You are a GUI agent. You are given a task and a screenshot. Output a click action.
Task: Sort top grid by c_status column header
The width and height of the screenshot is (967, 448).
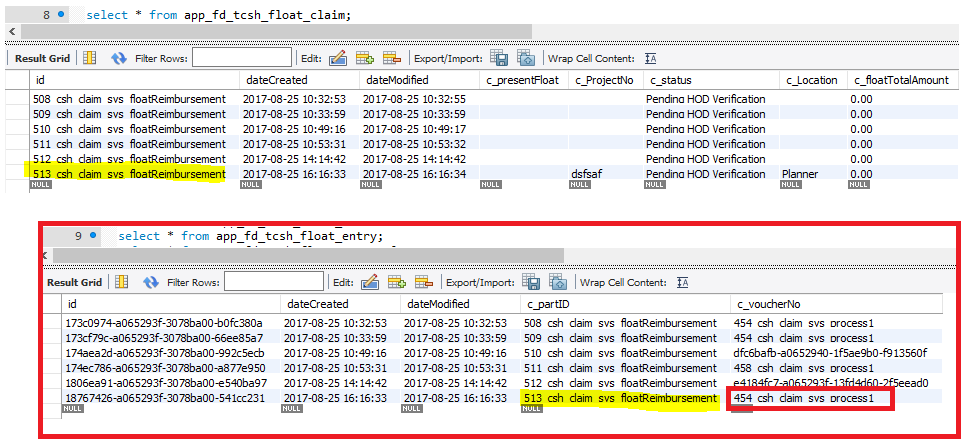671,80
